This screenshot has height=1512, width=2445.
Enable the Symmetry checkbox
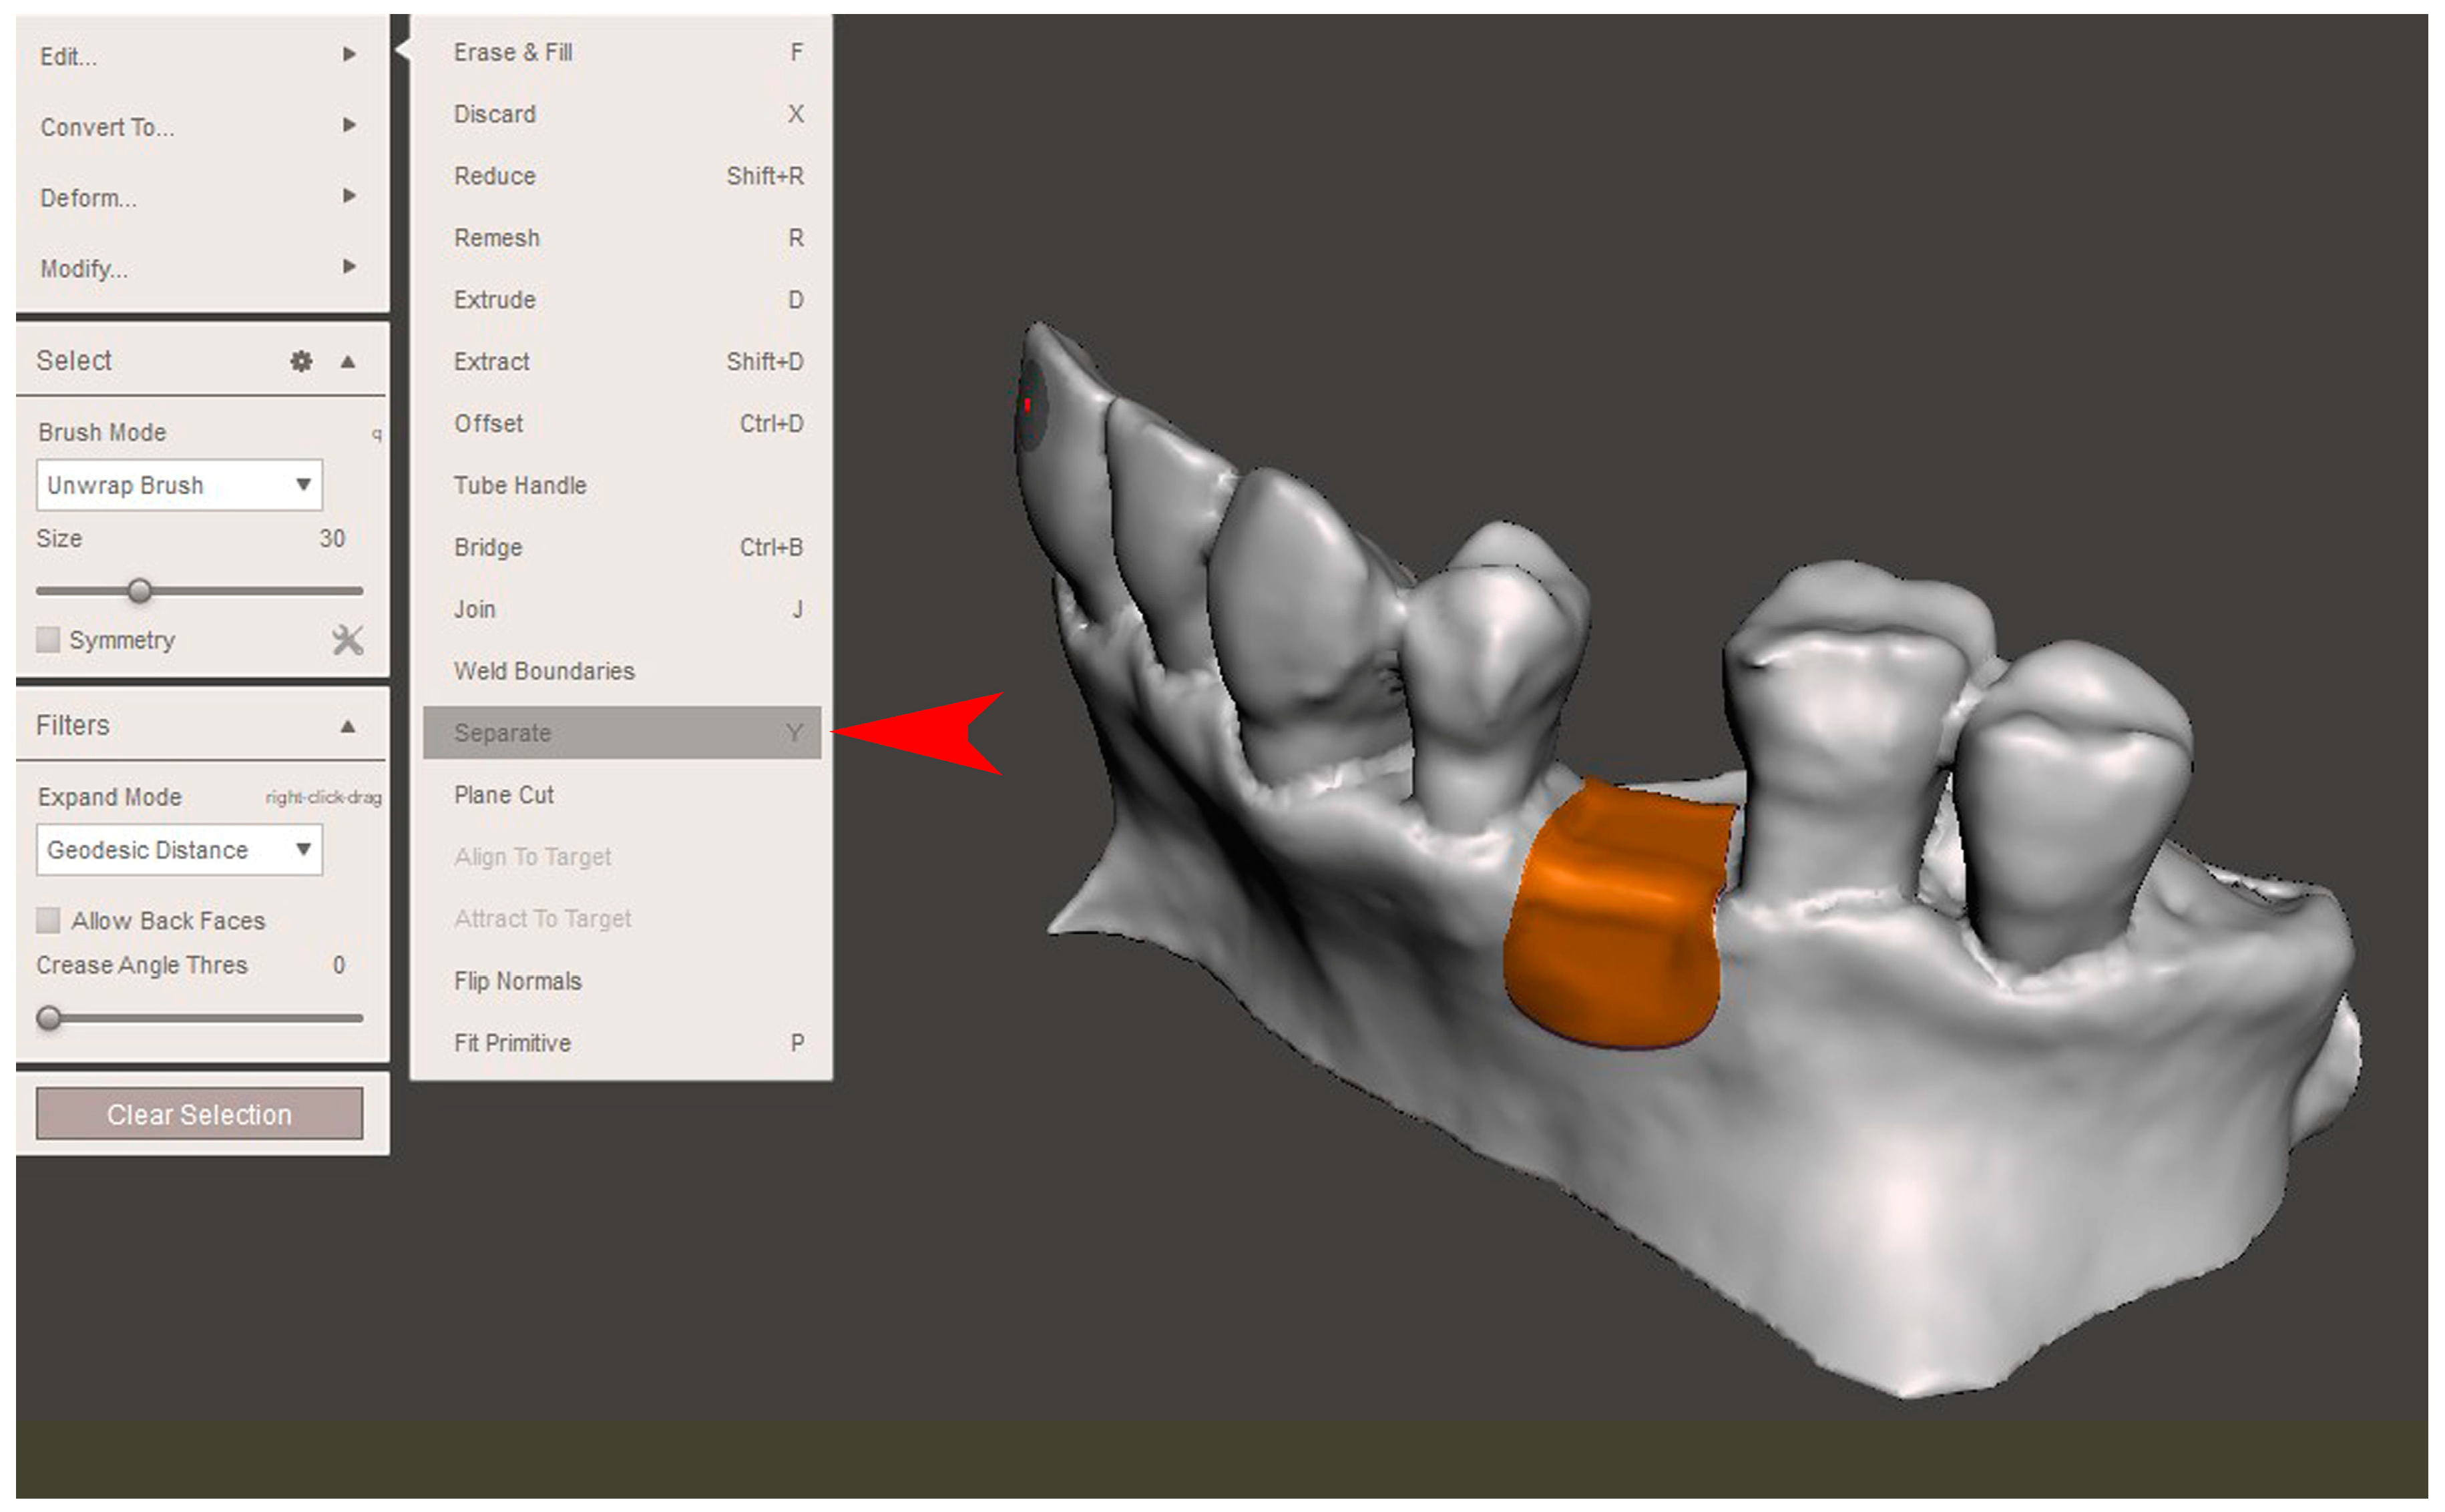pos(48,640)
